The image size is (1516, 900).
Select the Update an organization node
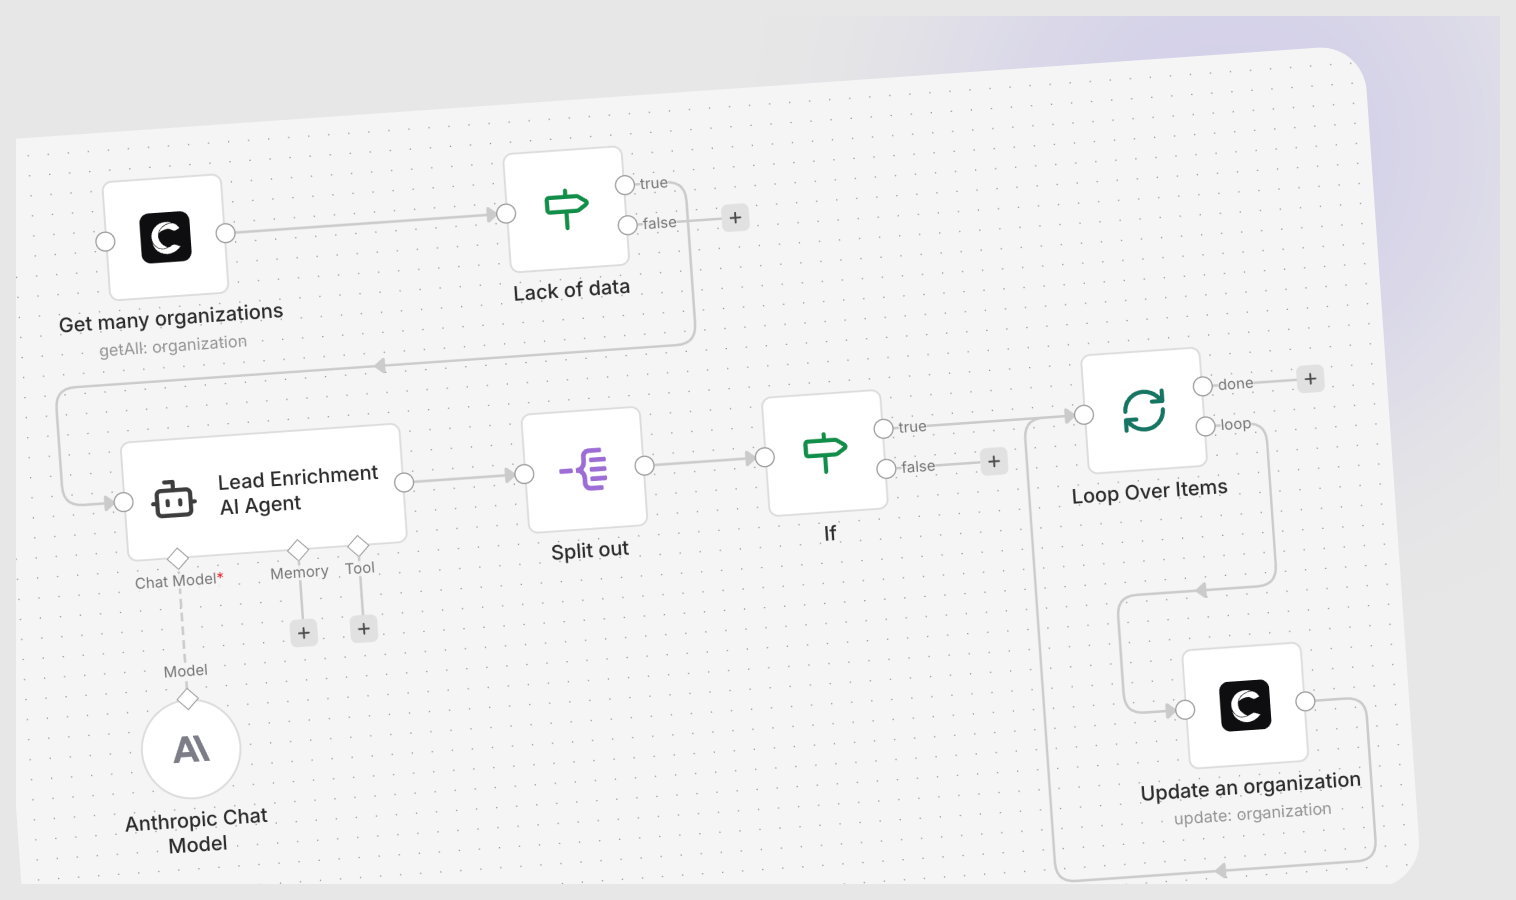(x=1245, y=705)
